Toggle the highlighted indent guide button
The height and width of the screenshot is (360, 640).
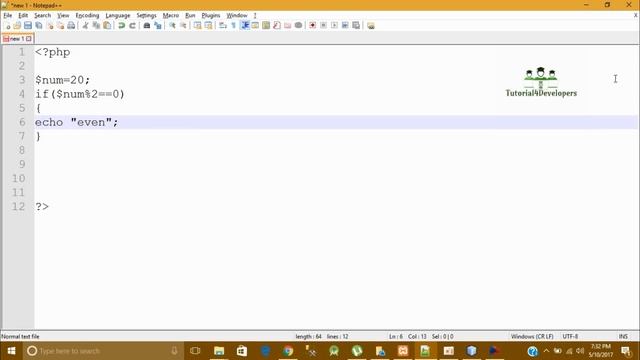(245, 26)
